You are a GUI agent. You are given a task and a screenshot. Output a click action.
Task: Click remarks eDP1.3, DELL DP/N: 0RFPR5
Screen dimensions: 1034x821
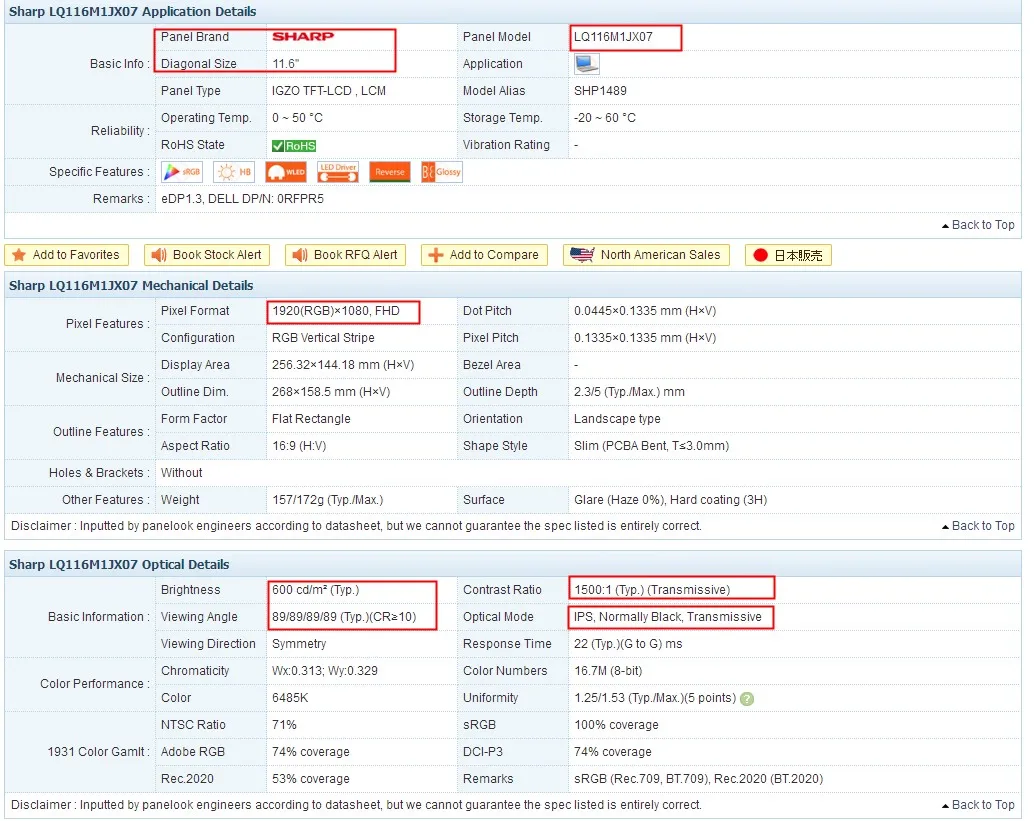point(242,199)
